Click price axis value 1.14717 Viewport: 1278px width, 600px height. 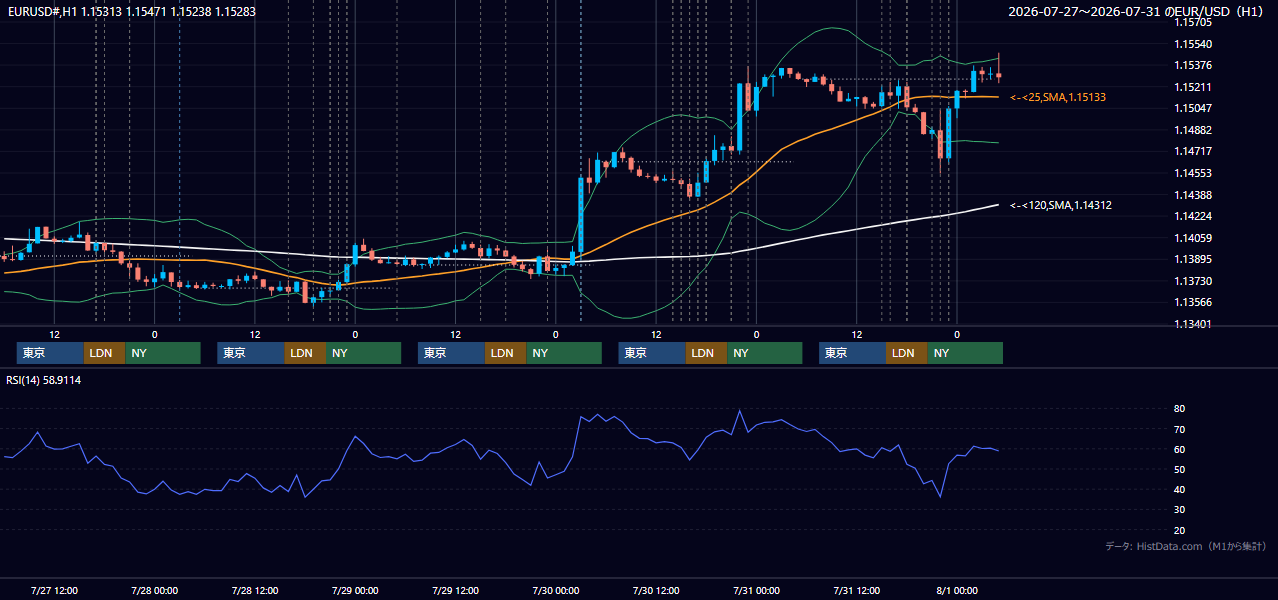(1193, 151)
